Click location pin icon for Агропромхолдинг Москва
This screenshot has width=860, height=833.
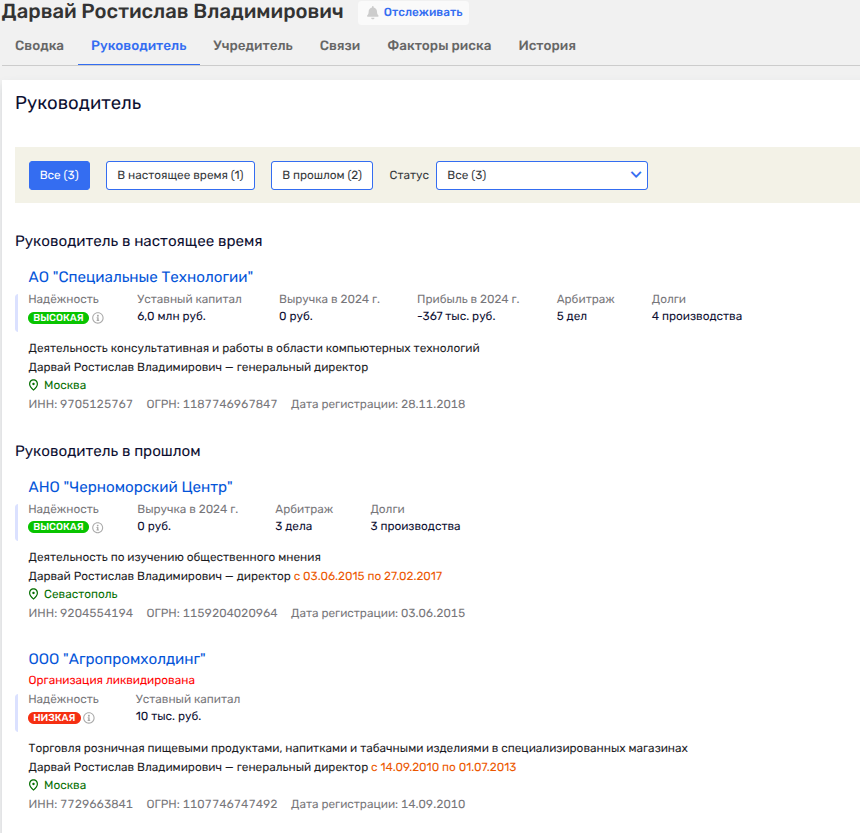click(x=33, y=785)
